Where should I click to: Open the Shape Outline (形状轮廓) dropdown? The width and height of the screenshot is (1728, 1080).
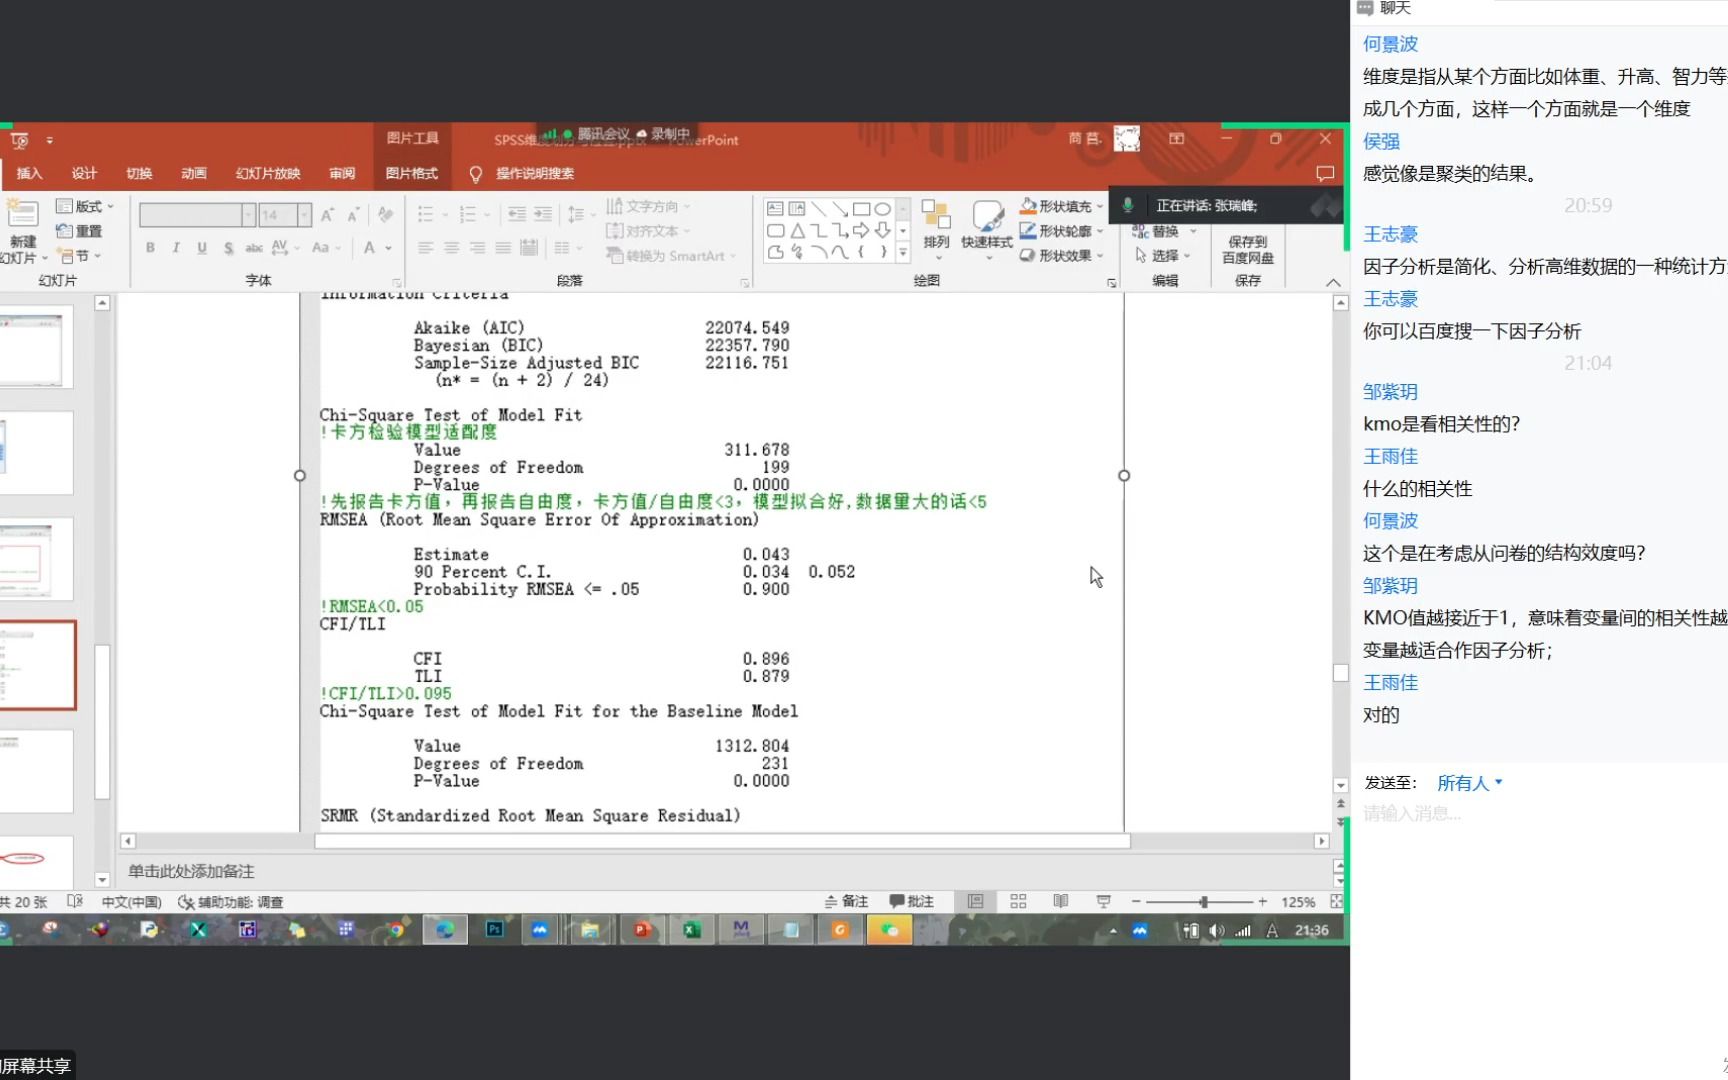coord(1061,231)
